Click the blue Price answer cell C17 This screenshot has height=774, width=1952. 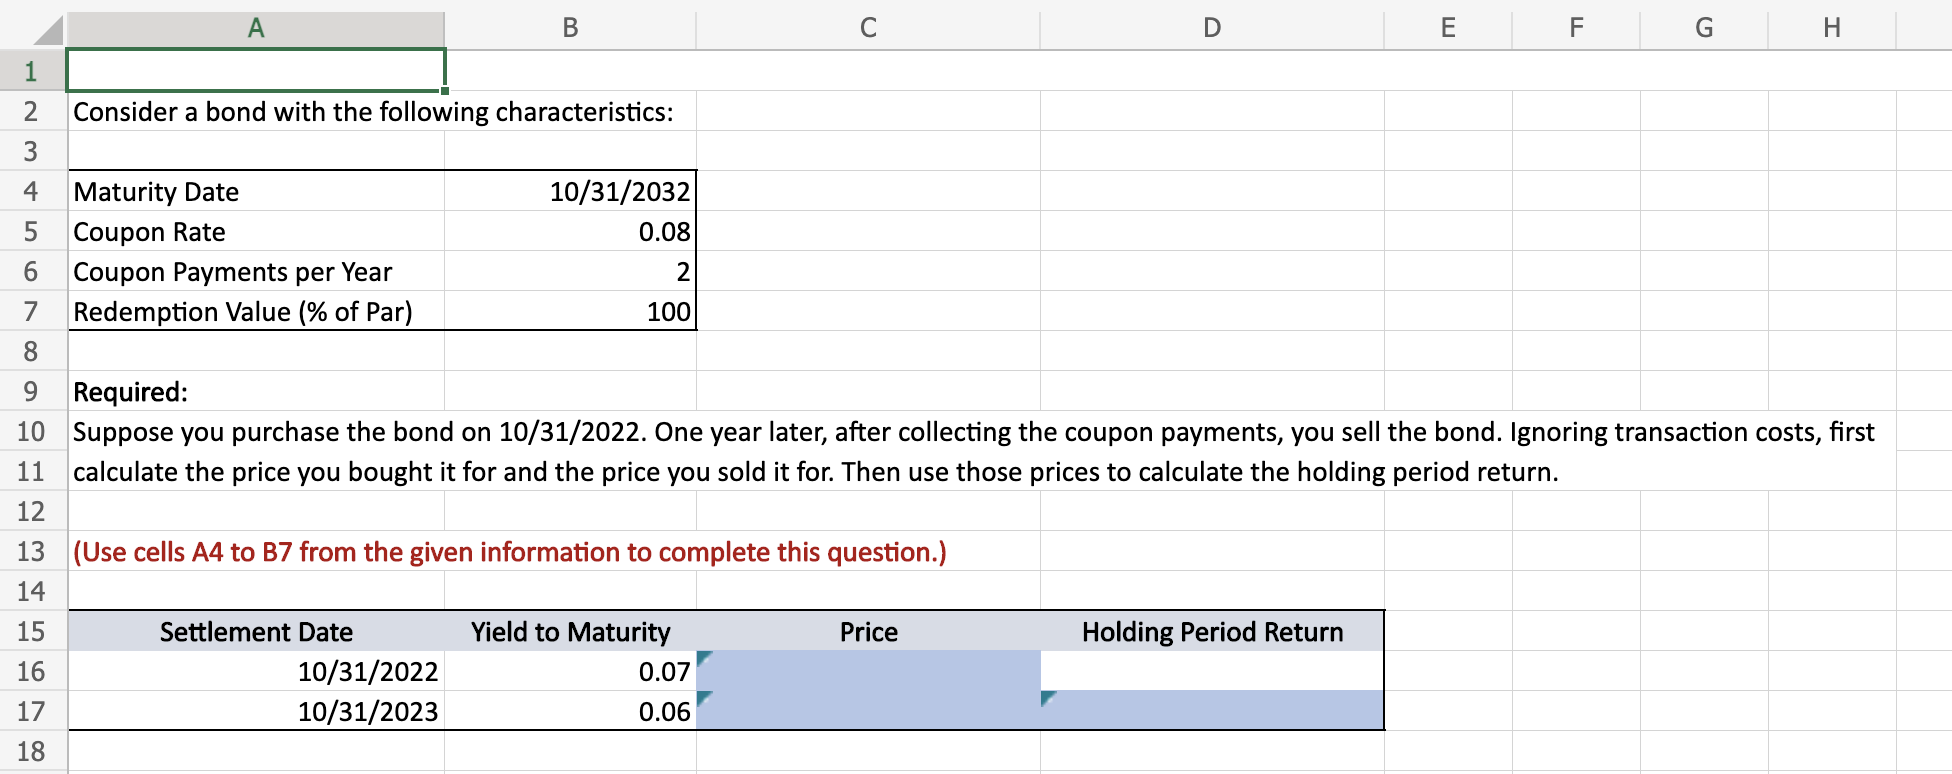(x=868, y=711)
